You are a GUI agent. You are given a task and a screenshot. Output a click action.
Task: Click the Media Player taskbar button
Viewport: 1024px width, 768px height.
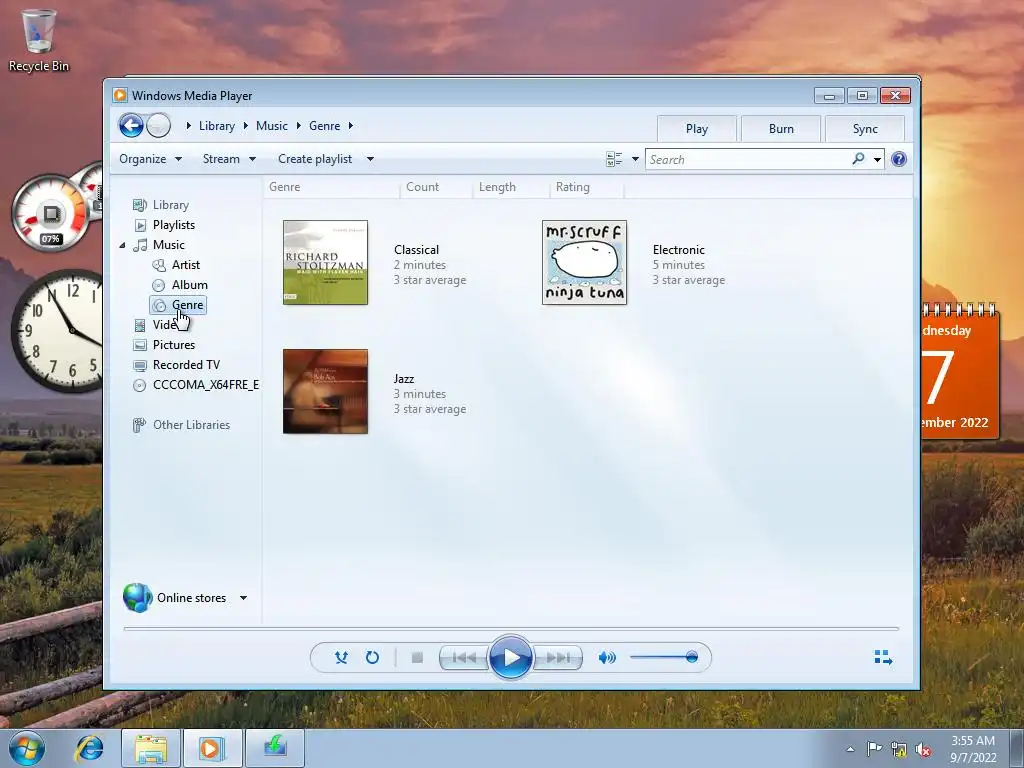(212, 748)
